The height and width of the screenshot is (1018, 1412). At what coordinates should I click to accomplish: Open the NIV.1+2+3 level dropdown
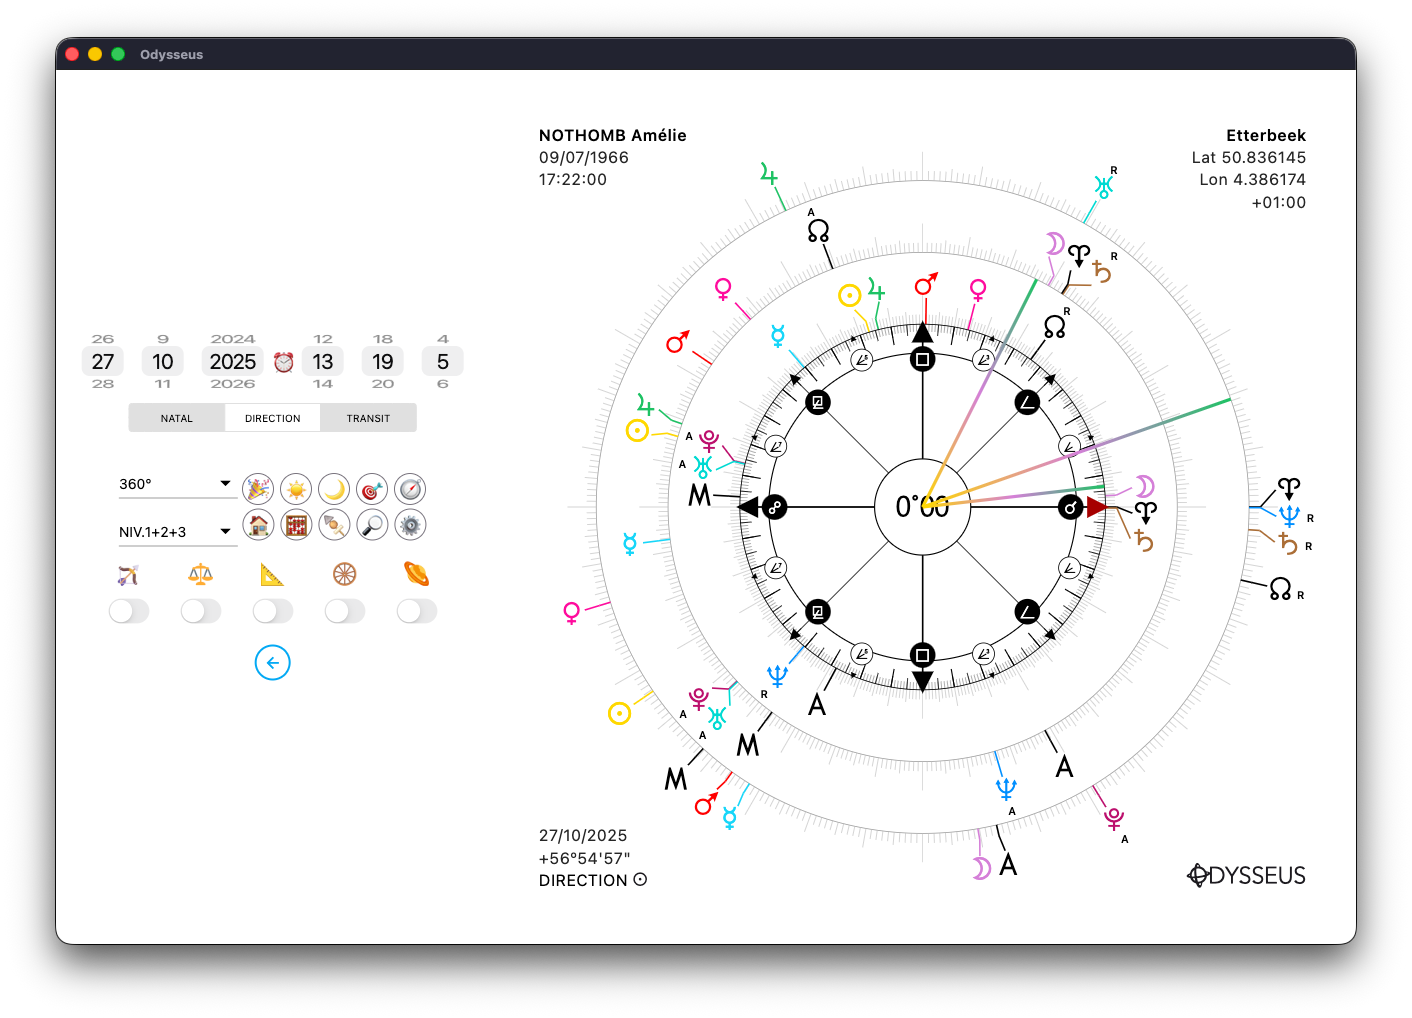[x=177, y=532]
